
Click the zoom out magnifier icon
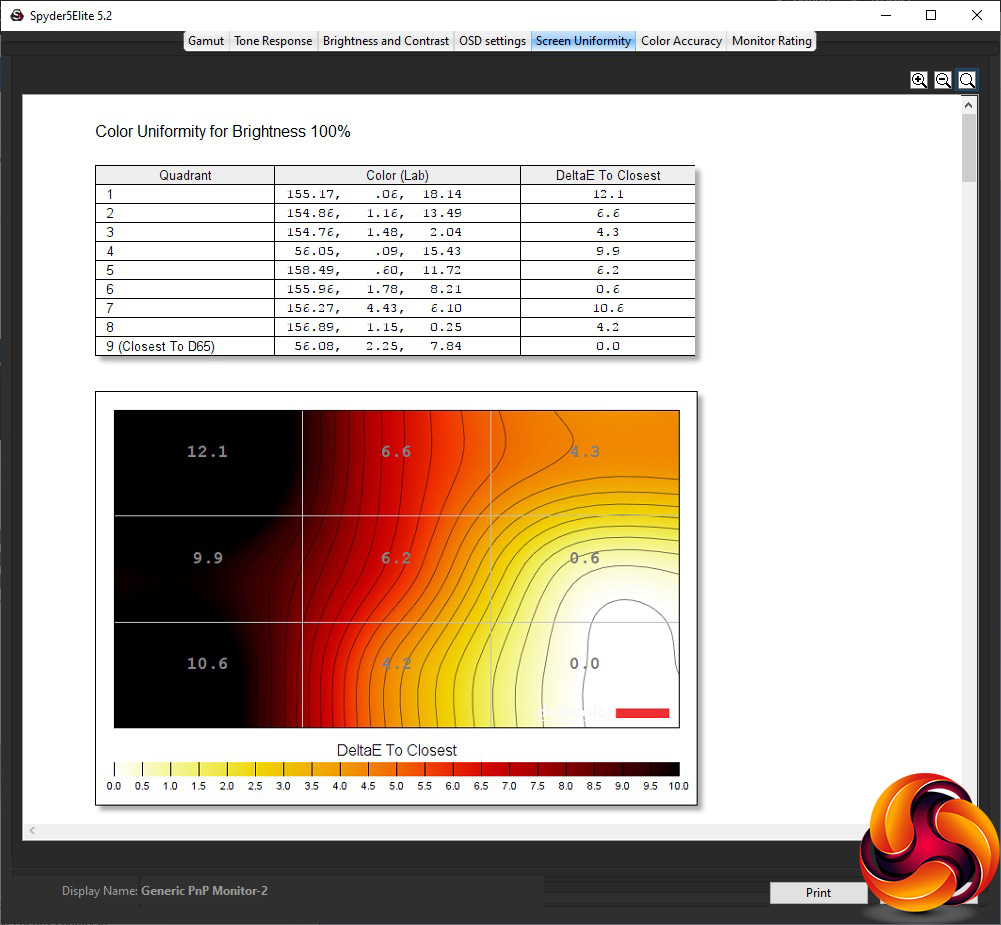point(943,80)
